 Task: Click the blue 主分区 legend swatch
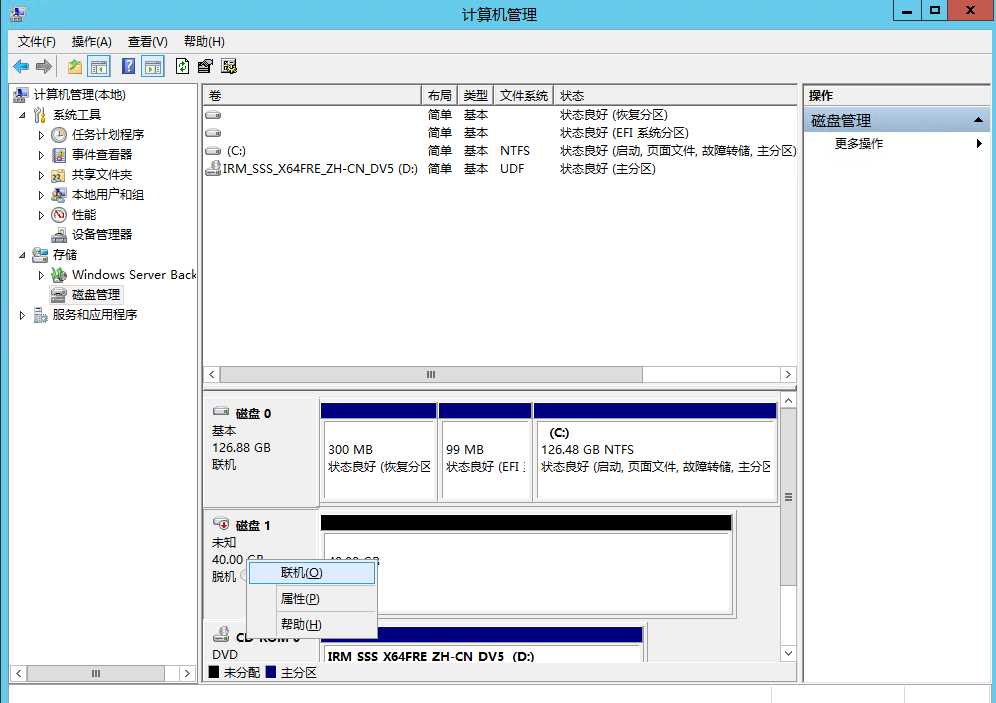(271, 672)
